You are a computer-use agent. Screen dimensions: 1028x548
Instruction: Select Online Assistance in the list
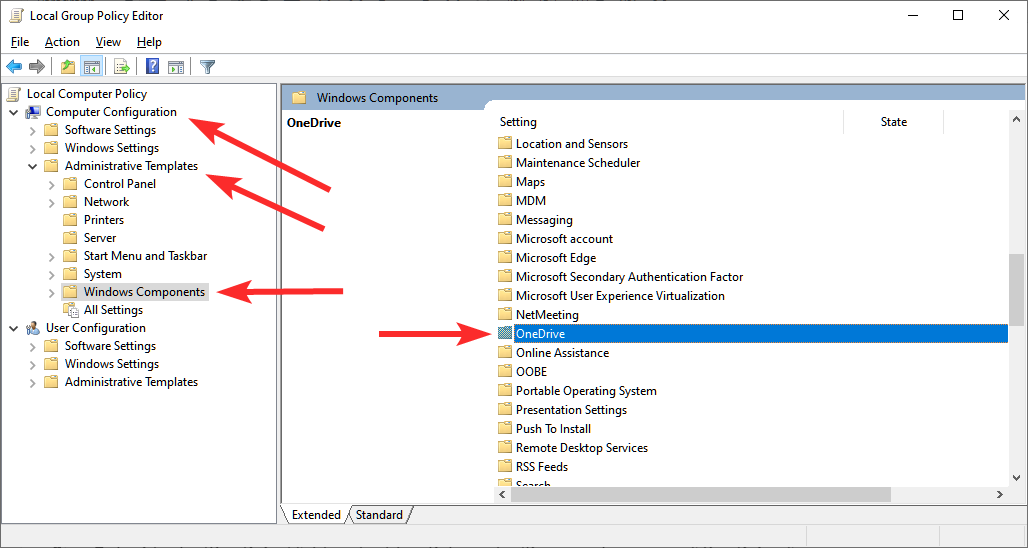(x=563, y=353)
